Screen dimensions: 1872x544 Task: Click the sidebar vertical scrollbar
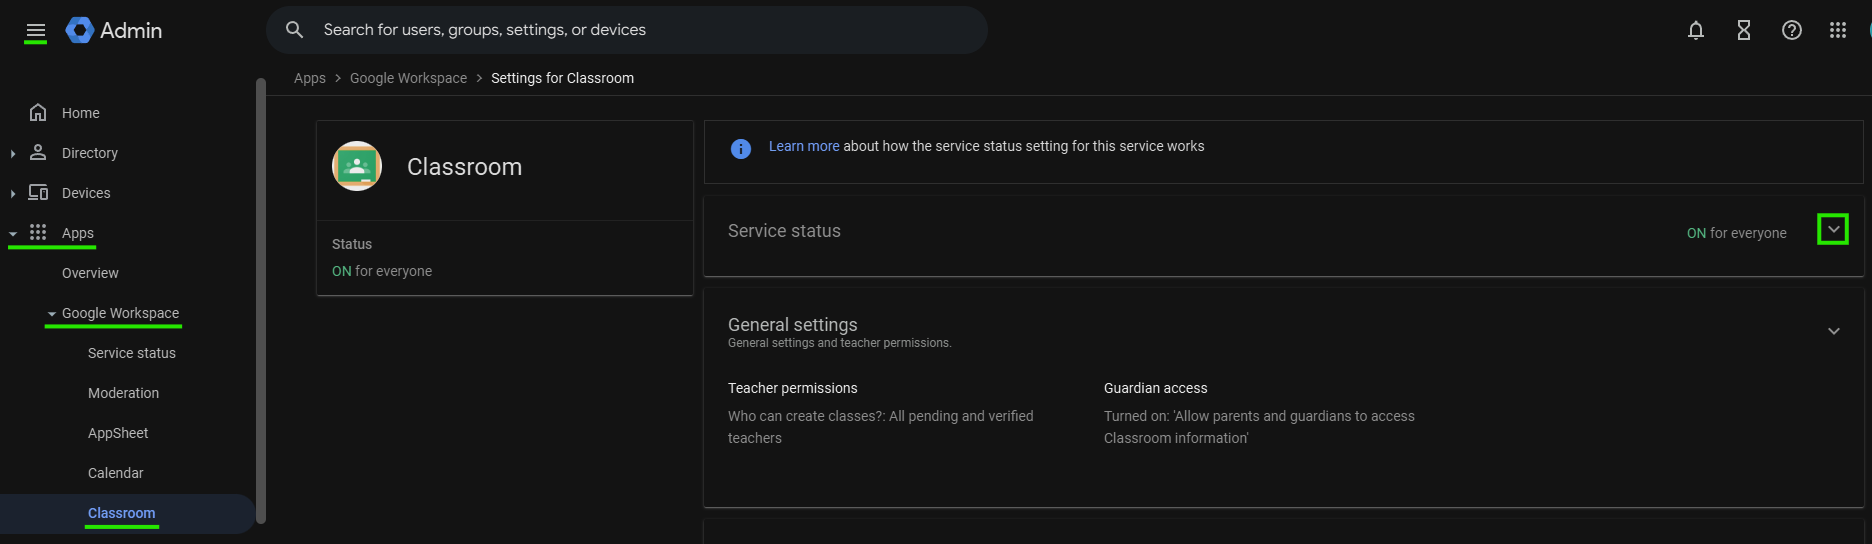[x=261, y=300]
